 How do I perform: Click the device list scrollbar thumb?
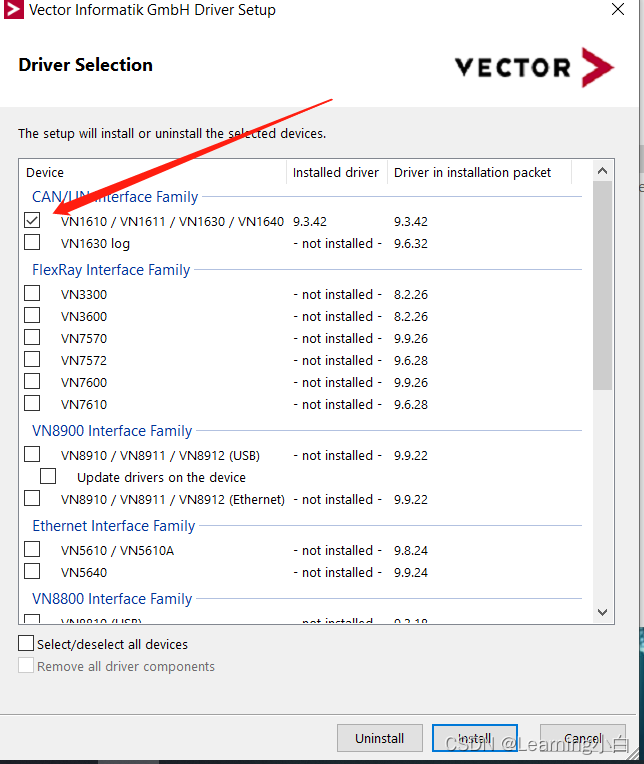coord(603,286)
